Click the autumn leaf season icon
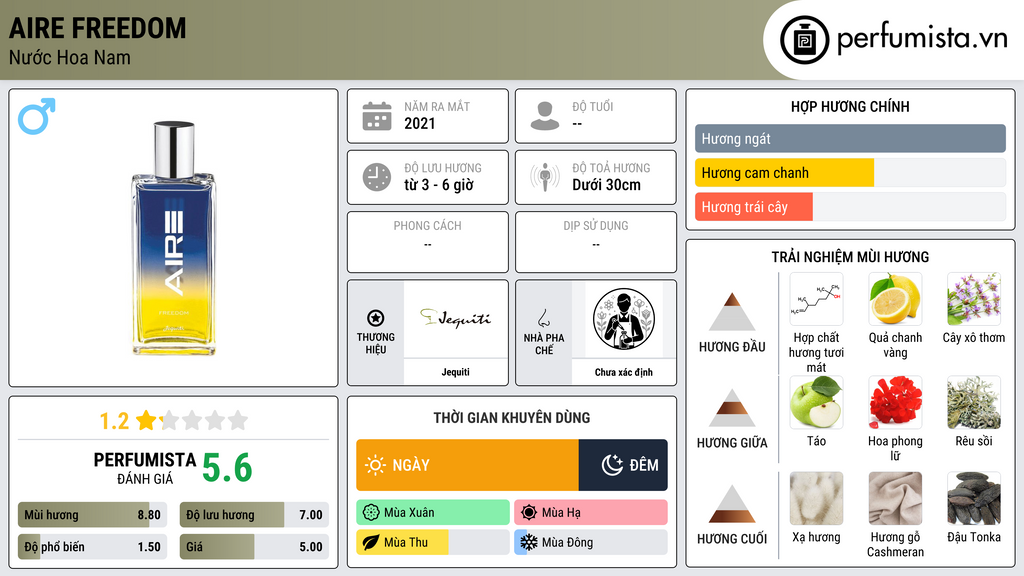 click(x=371, y=542)
